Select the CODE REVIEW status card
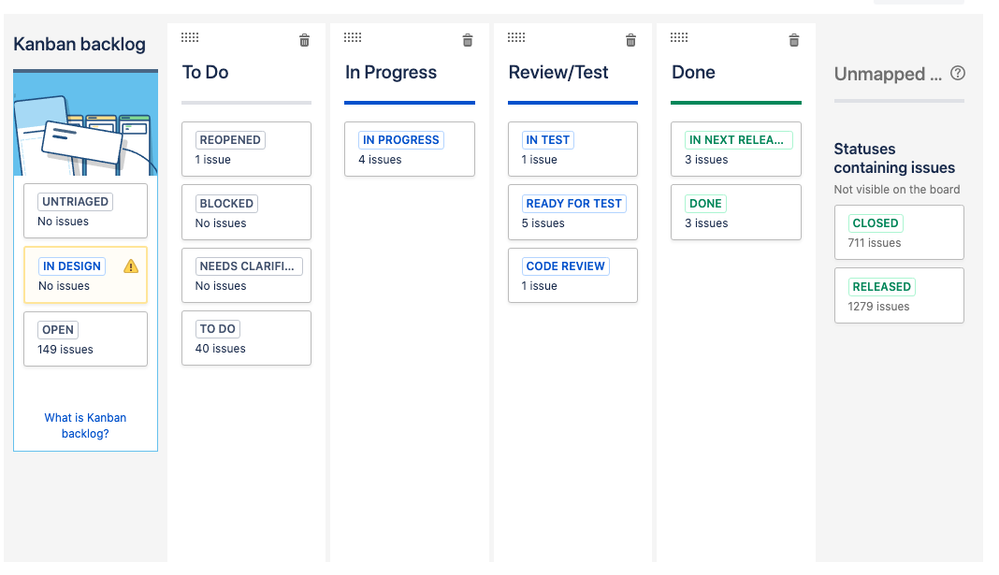999x575 pixels. click(573, 275)
